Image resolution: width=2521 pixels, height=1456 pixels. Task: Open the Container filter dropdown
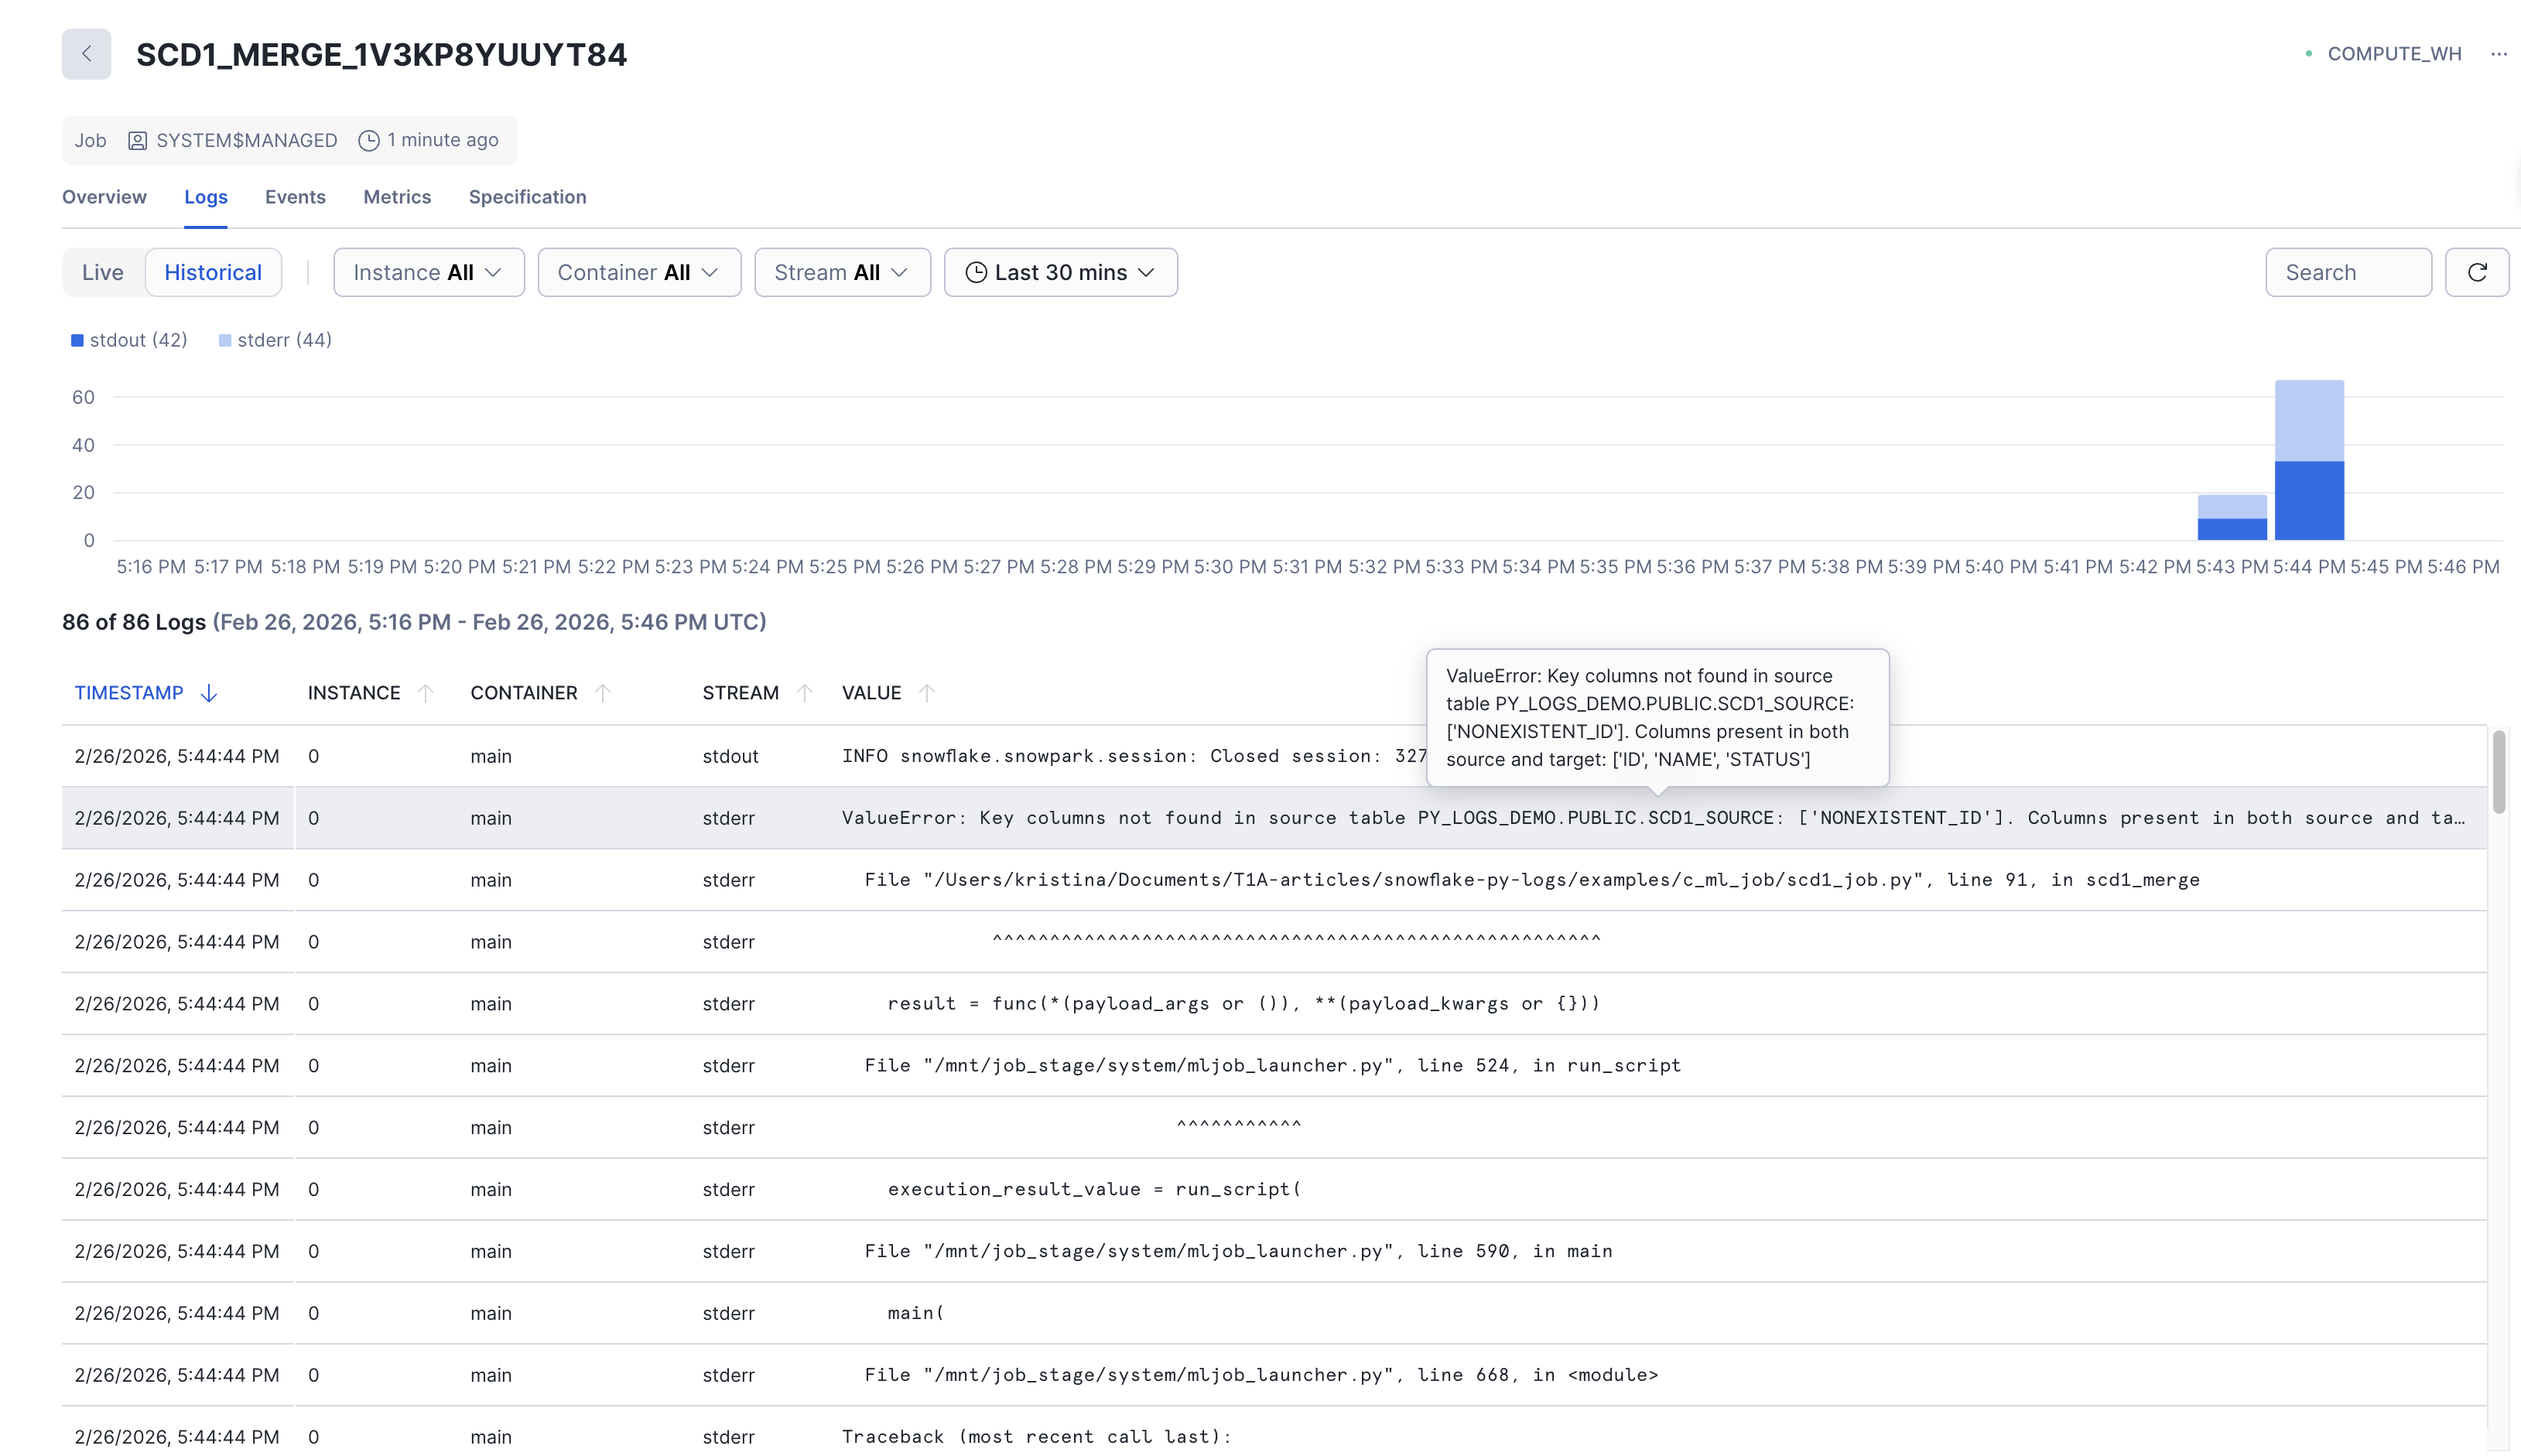coord(638,271)
